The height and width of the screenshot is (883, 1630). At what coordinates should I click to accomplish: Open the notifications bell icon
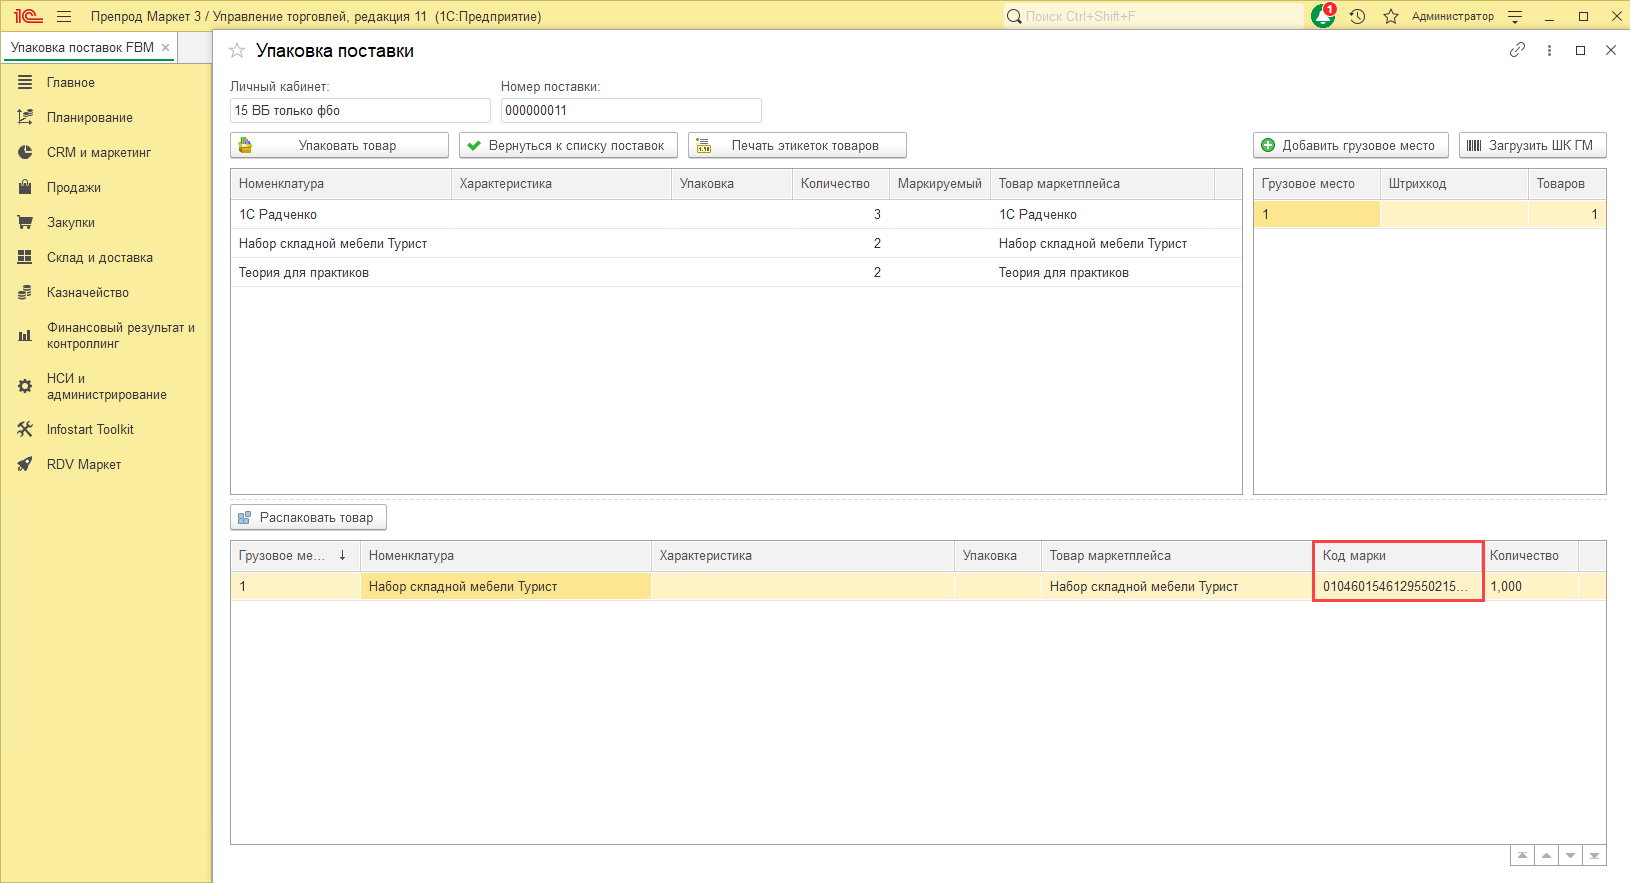(1323, 16)
